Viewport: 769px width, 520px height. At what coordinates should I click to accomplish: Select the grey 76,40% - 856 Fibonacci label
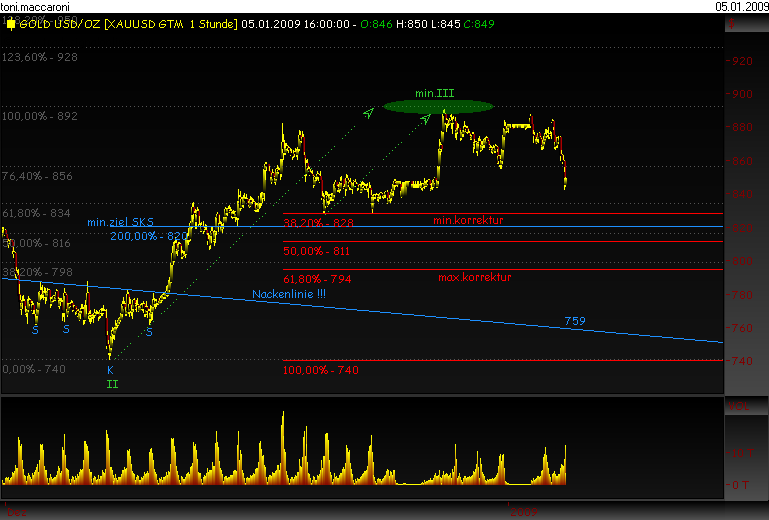[37, 176]
